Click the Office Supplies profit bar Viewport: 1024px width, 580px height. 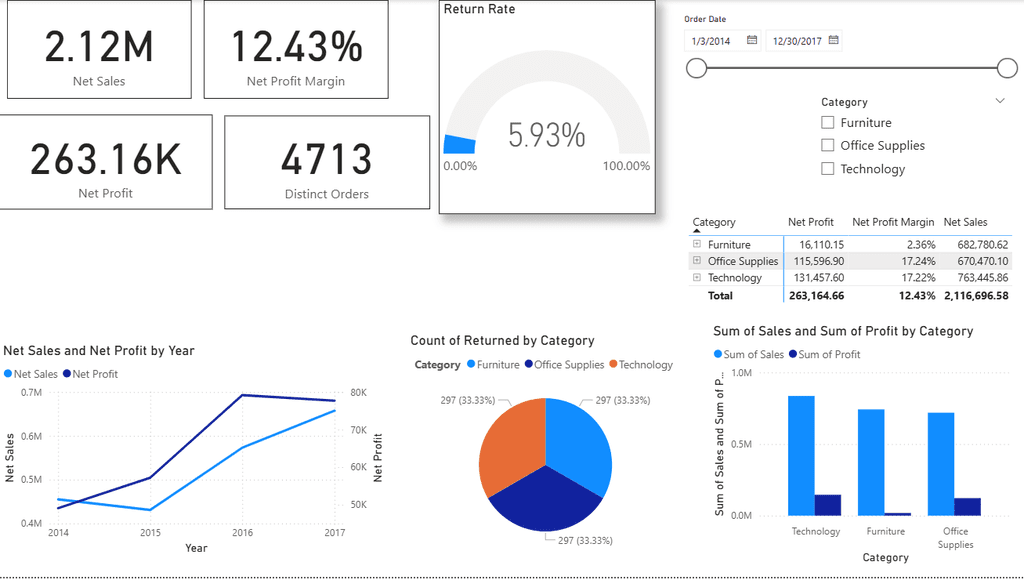click(967, 507)
